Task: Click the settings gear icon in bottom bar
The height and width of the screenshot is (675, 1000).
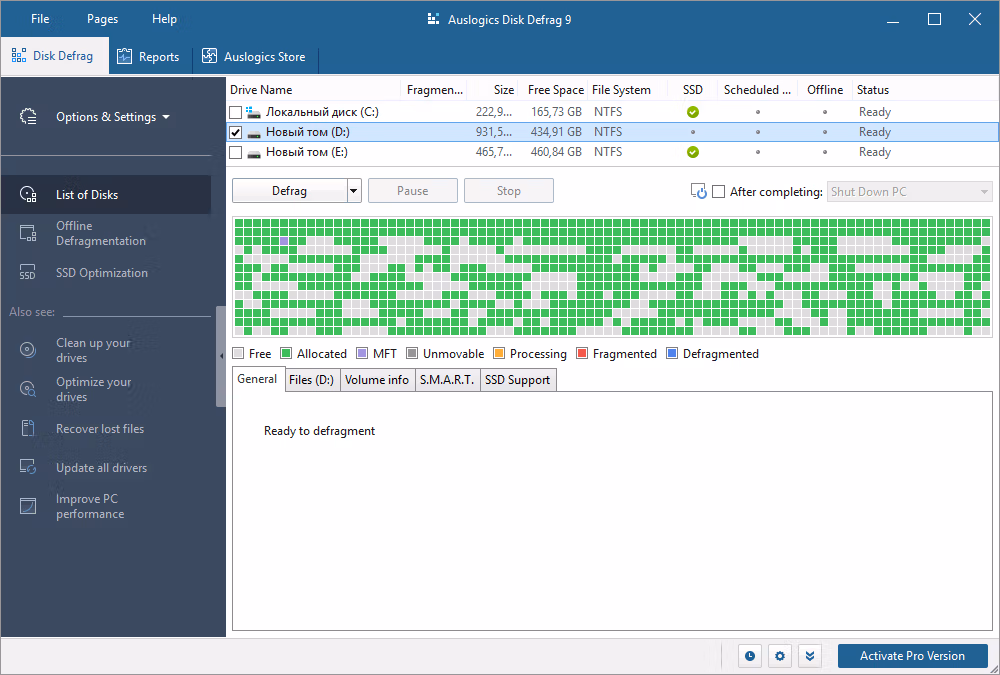Action: coord(780,656)
